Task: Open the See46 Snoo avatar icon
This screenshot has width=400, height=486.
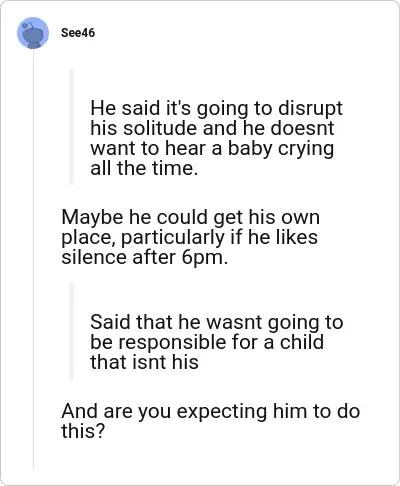Action: pyautogui.click(x=33, y=33)
